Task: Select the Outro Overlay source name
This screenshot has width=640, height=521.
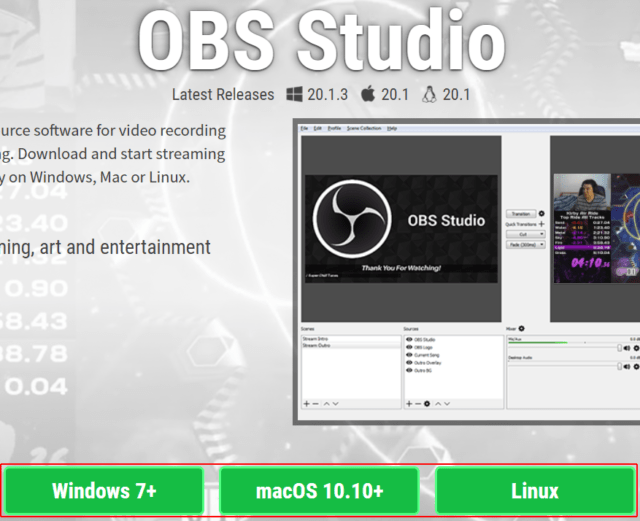Action: [x=427, y=363]
